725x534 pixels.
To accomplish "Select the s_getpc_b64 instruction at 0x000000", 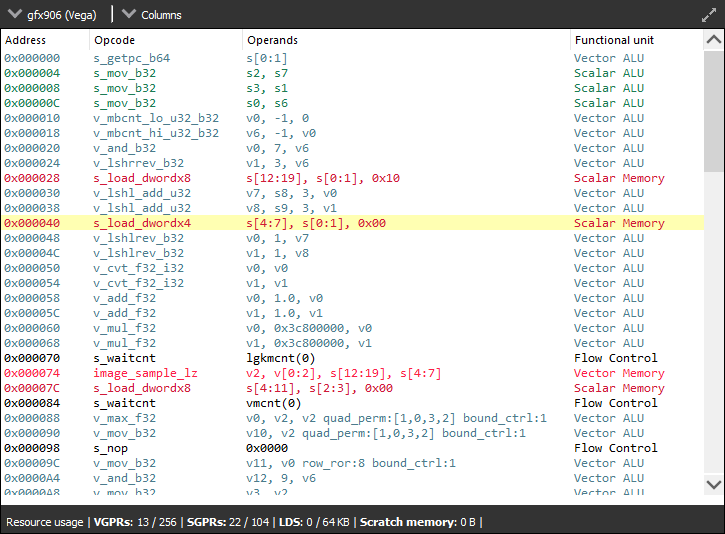I will [131, 58].
